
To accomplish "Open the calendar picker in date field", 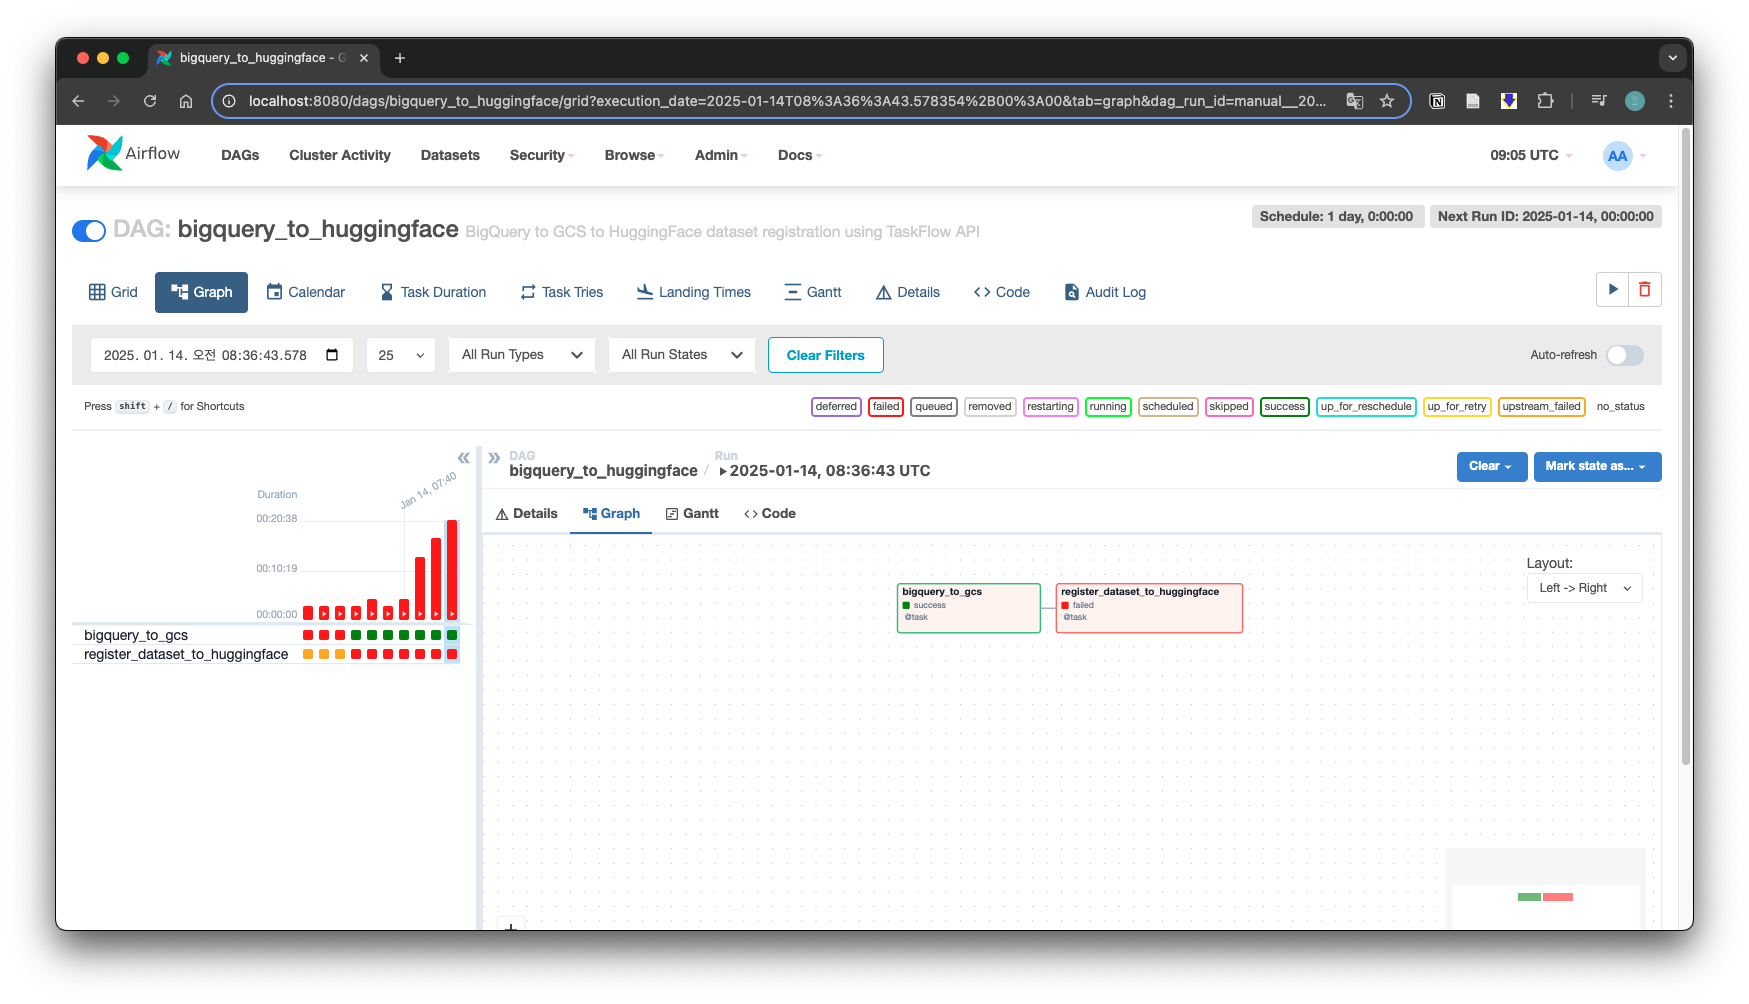I will [333, 355].
